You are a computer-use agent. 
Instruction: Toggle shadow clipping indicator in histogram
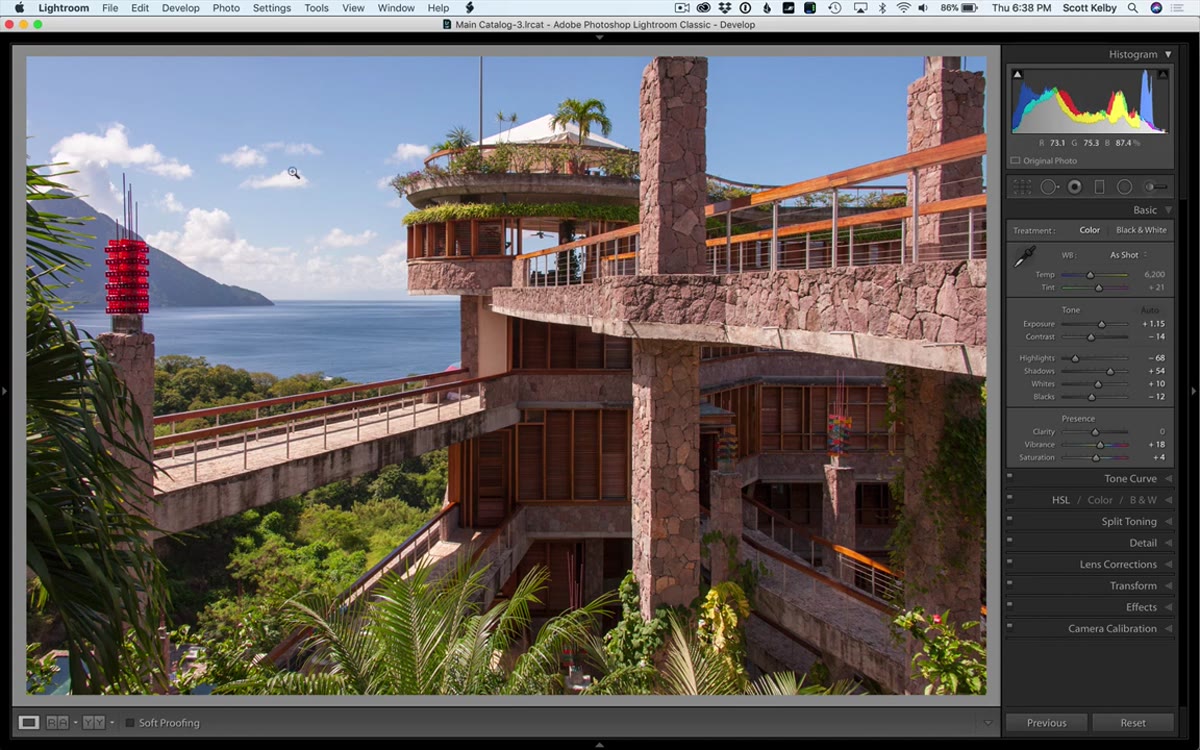(1017, 75)
